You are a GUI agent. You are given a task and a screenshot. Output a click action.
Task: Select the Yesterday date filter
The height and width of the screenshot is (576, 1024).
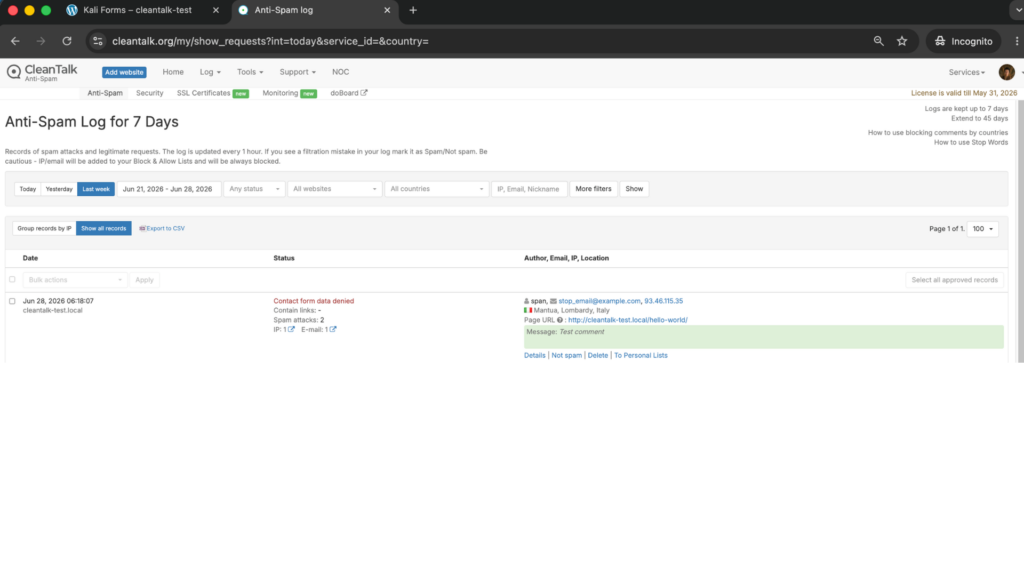click(59, 189)
